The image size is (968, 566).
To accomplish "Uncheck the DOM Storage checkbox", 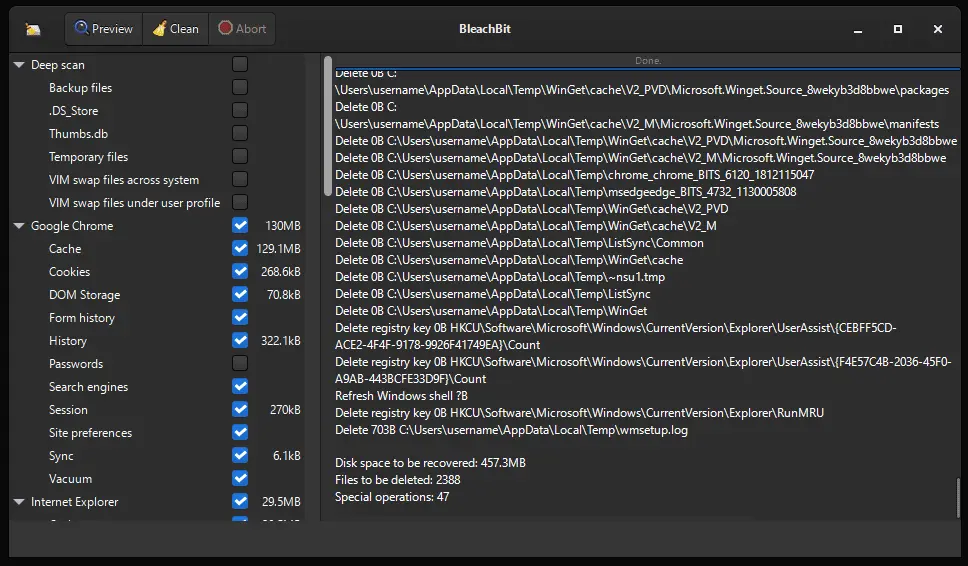I will [x=240, y=294].
